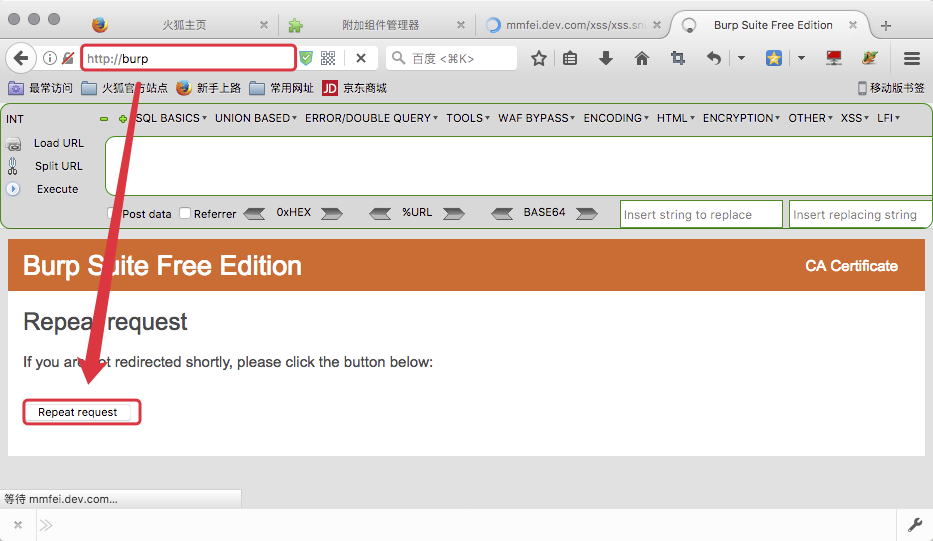Bookmark this page with the star icon
933x541 pixels.
pyautogui.click(x=538, y=58)
